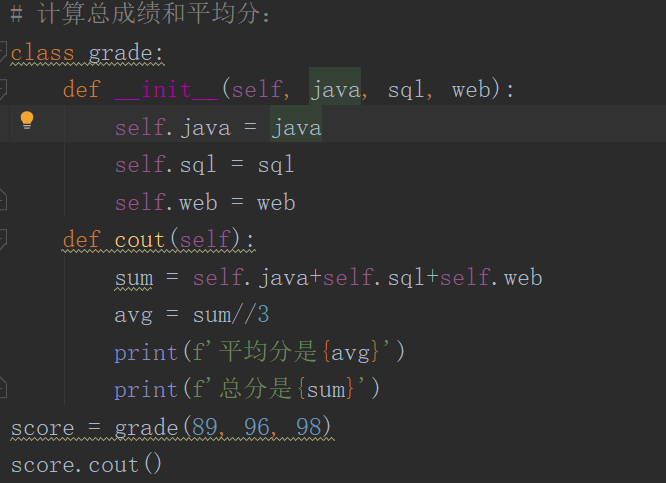
Task: Click self.java in the sum expression
Action: tap(251, 277)
